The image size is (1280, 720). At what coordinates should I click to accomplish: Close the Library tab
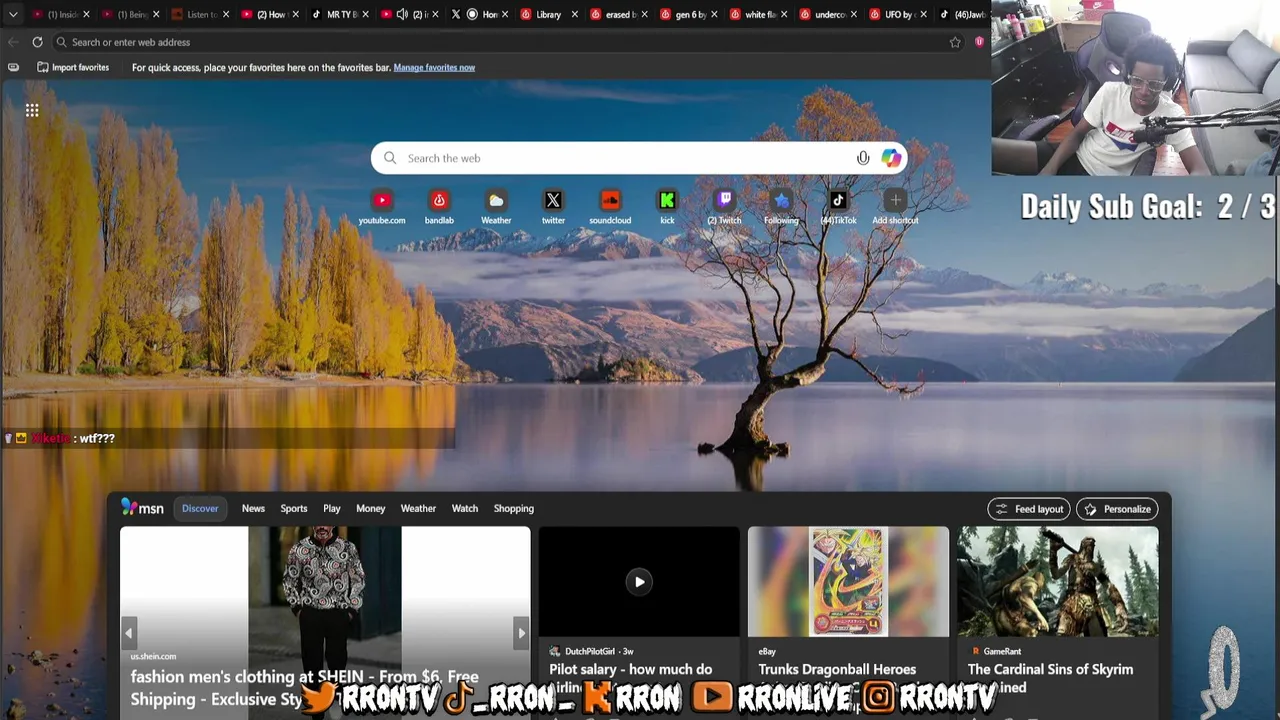pyautogui.click(x=575, y=15)
